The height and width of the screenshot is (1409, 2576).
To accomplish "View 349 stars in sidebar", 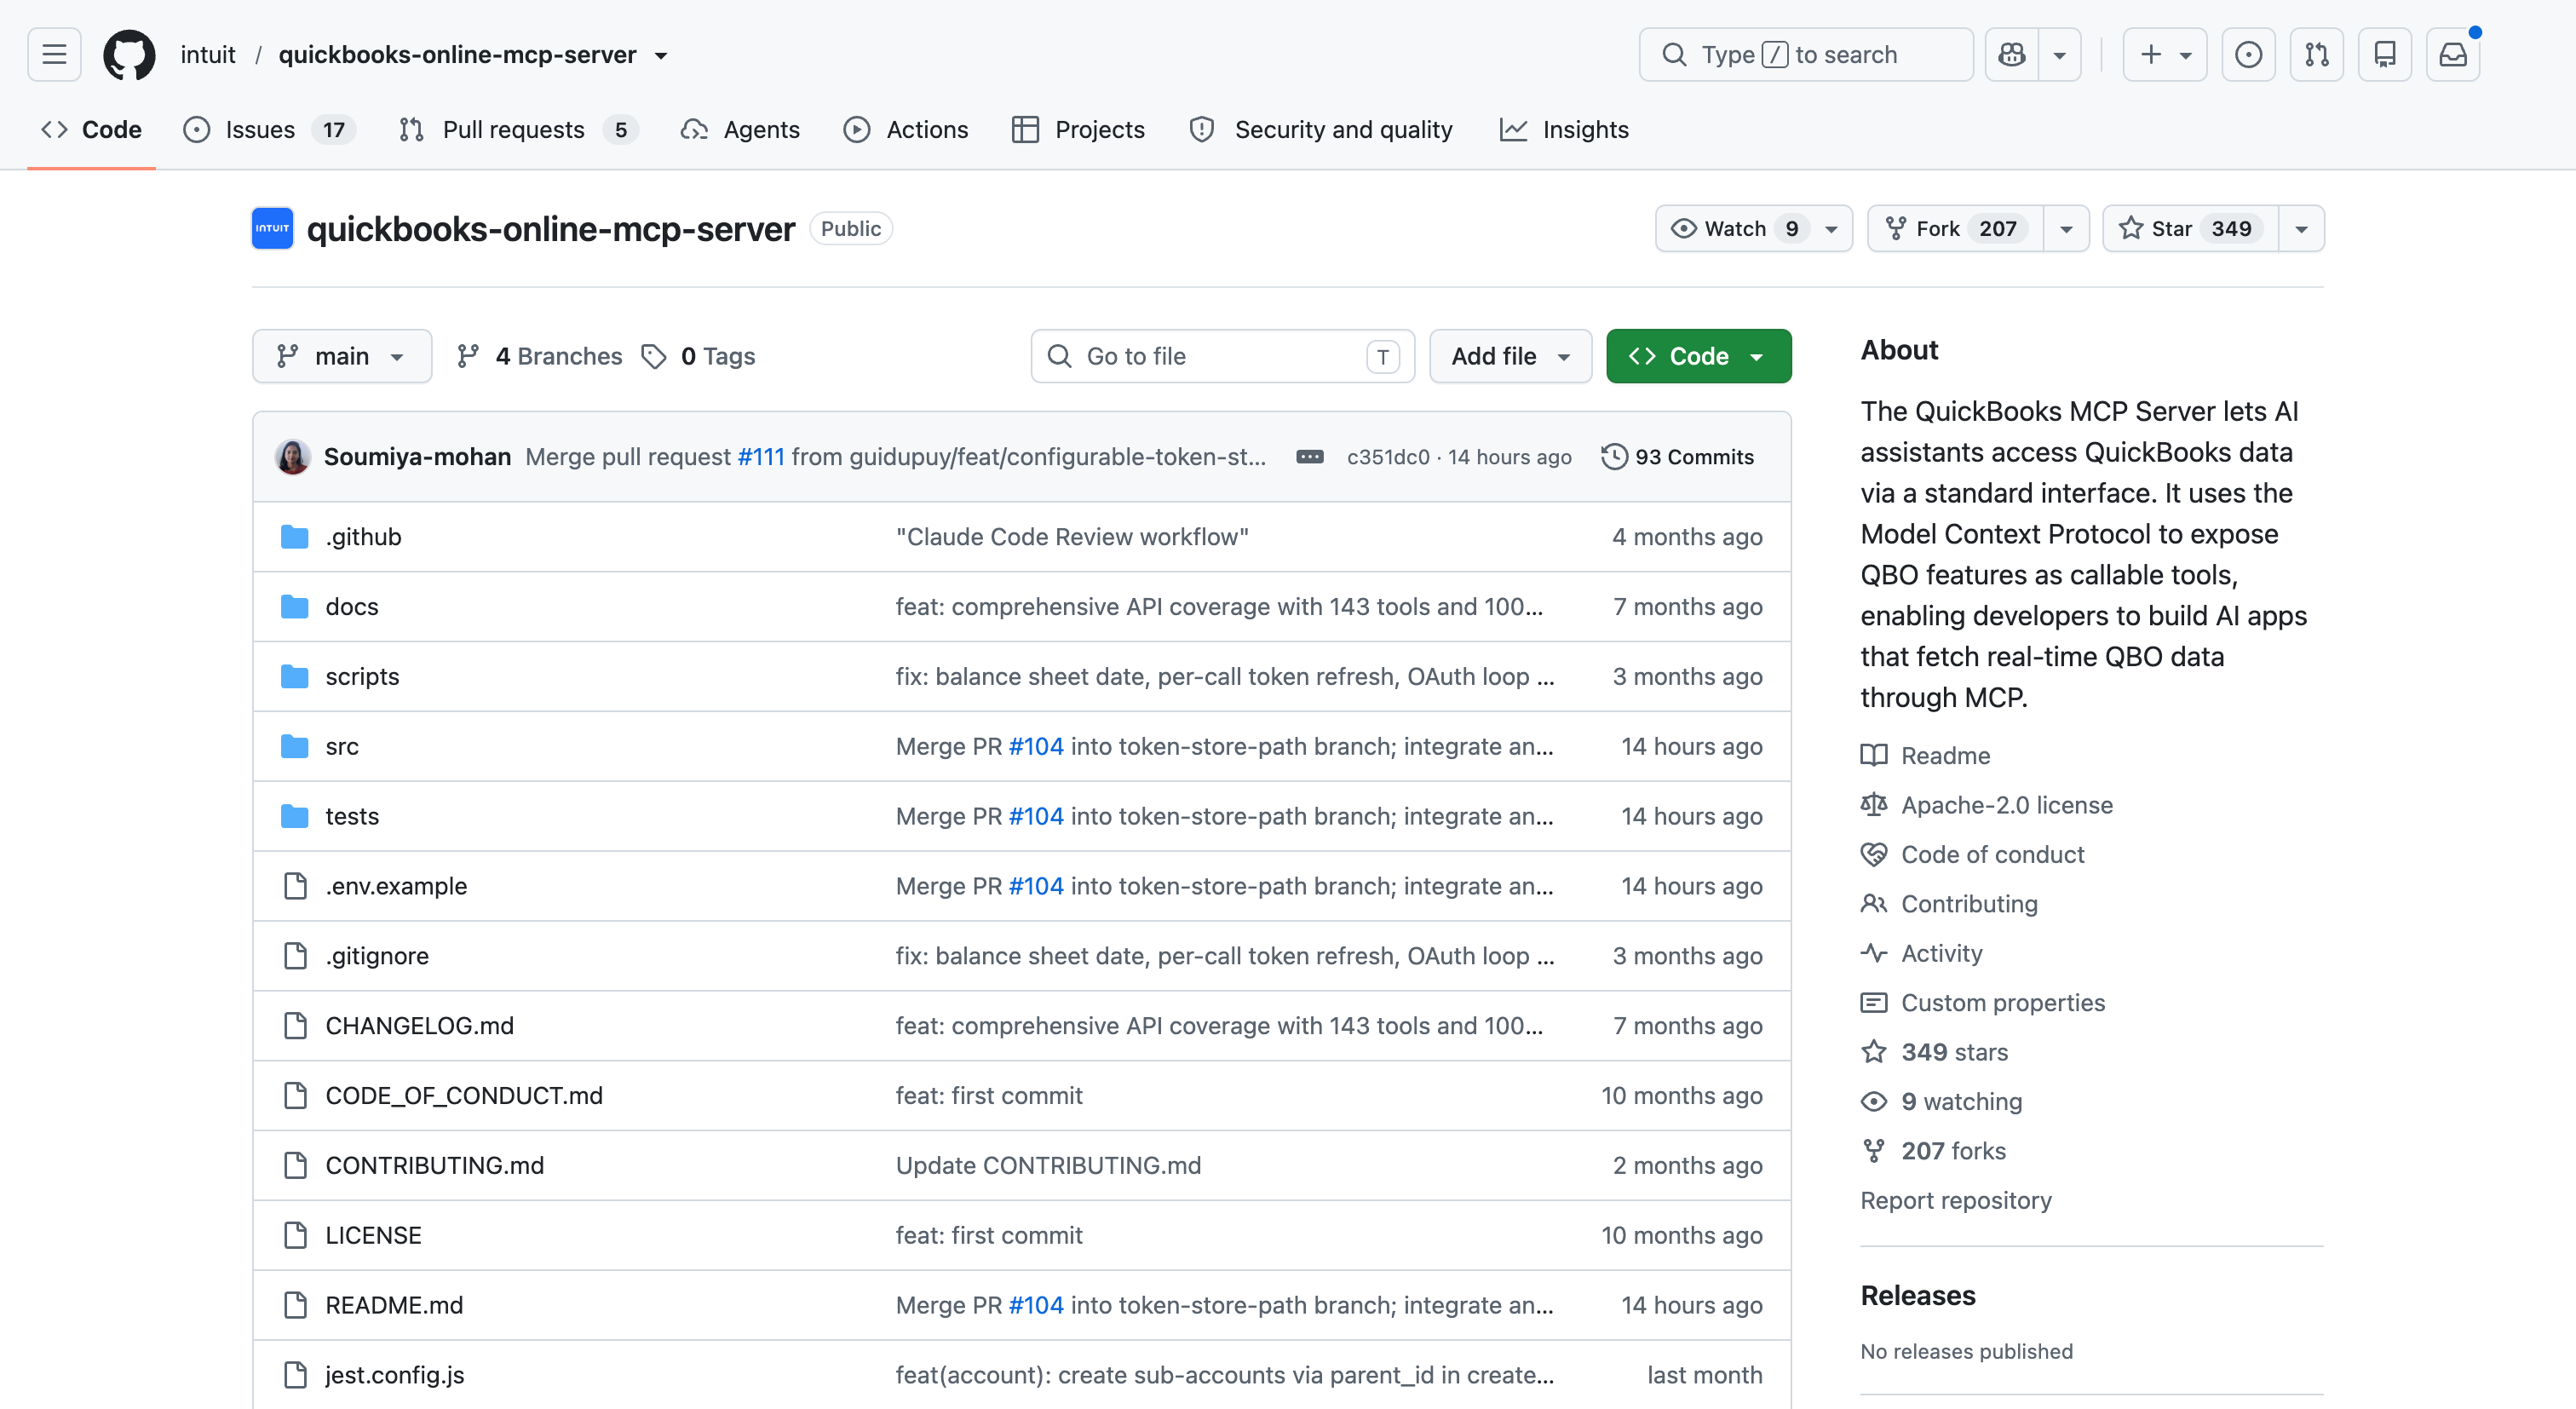I will (1934, 1052).
